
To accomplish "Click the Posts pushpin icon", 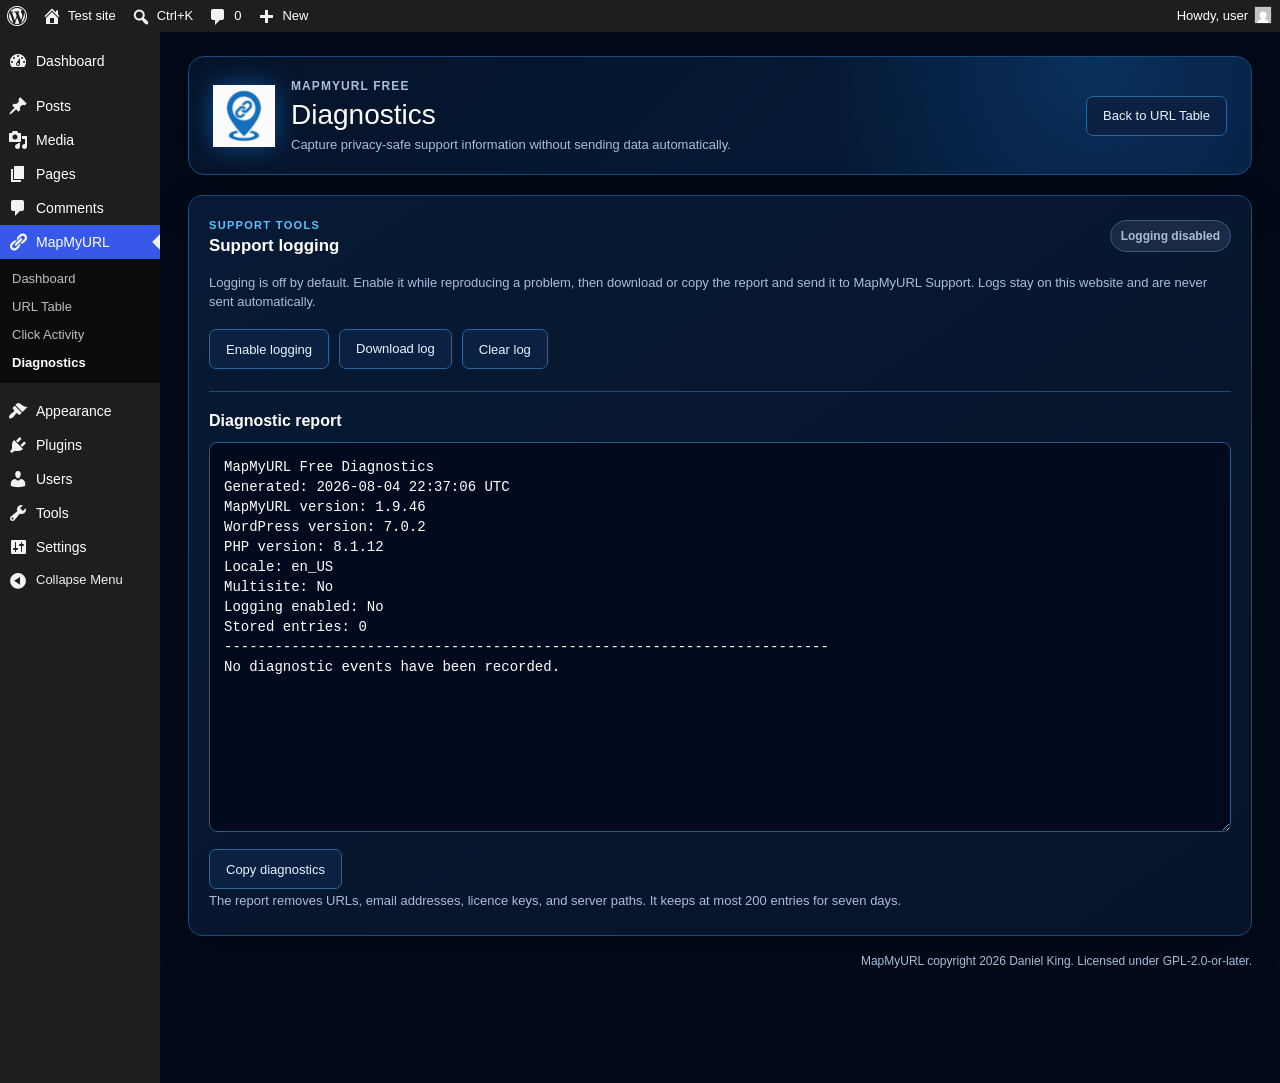I will [x=18, y=106].
